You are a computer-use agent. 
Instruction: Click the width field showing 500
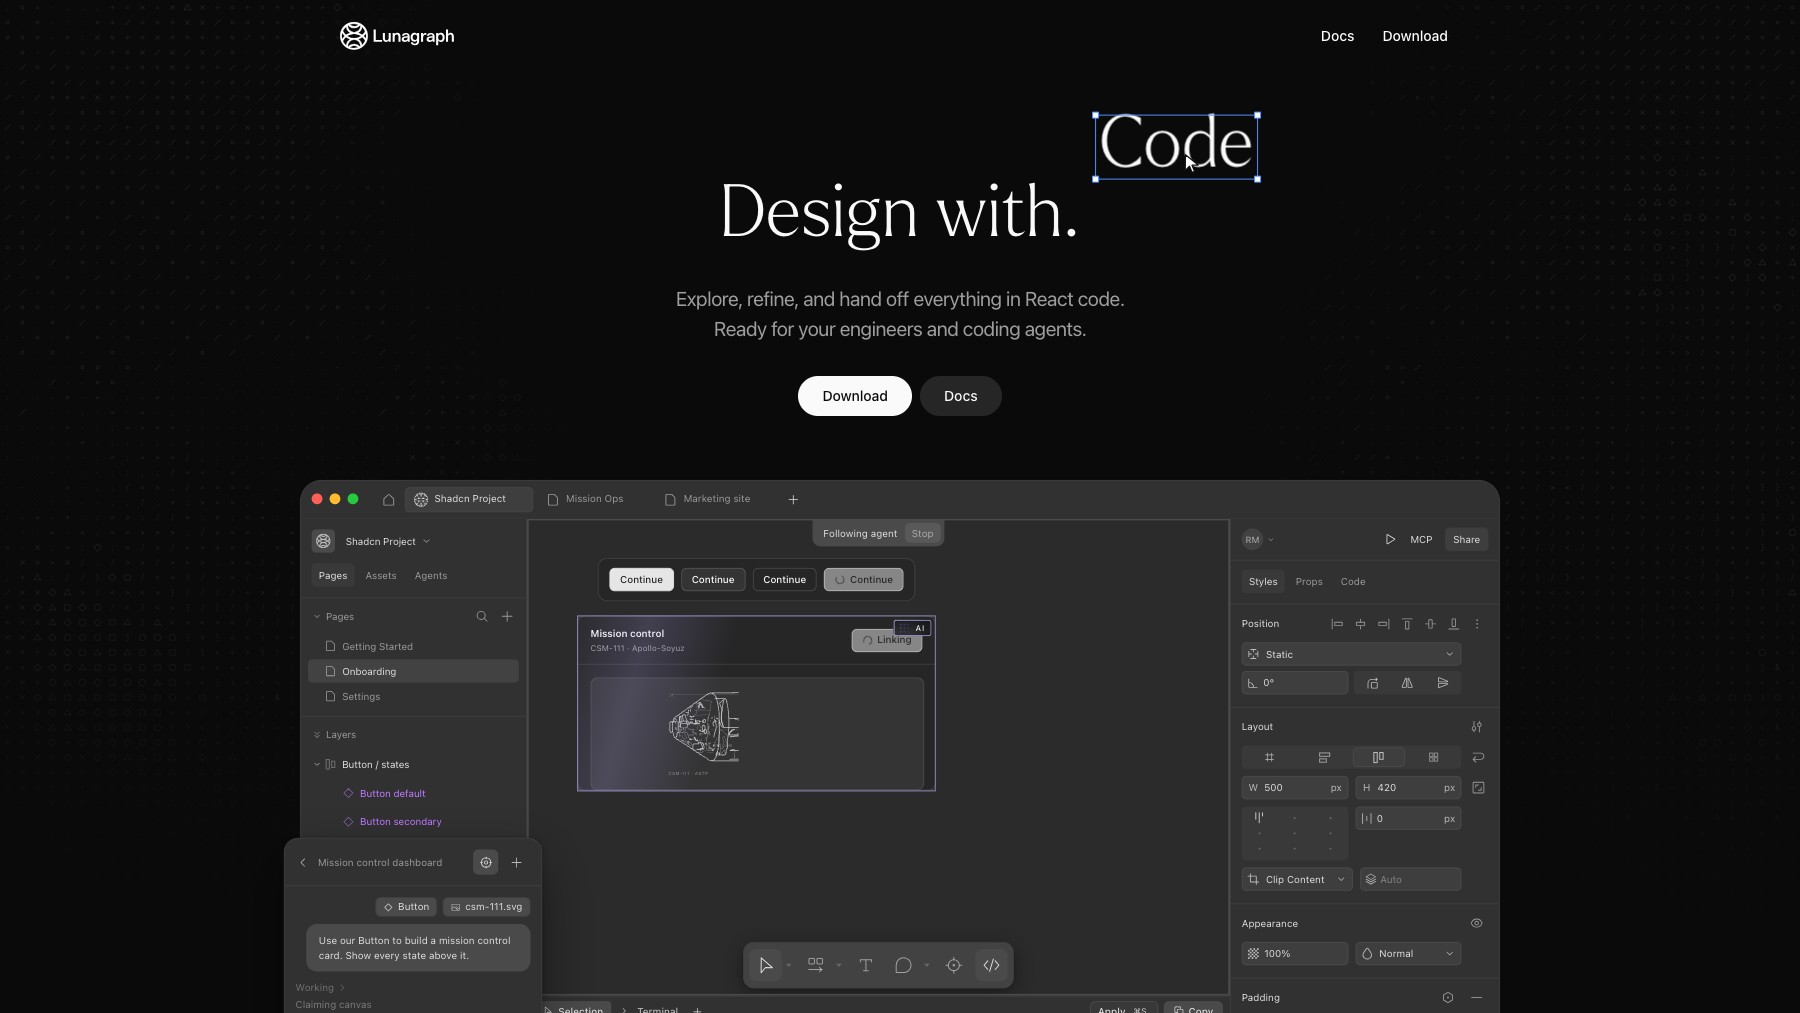pyautogui.click(x=1295, y=788)
